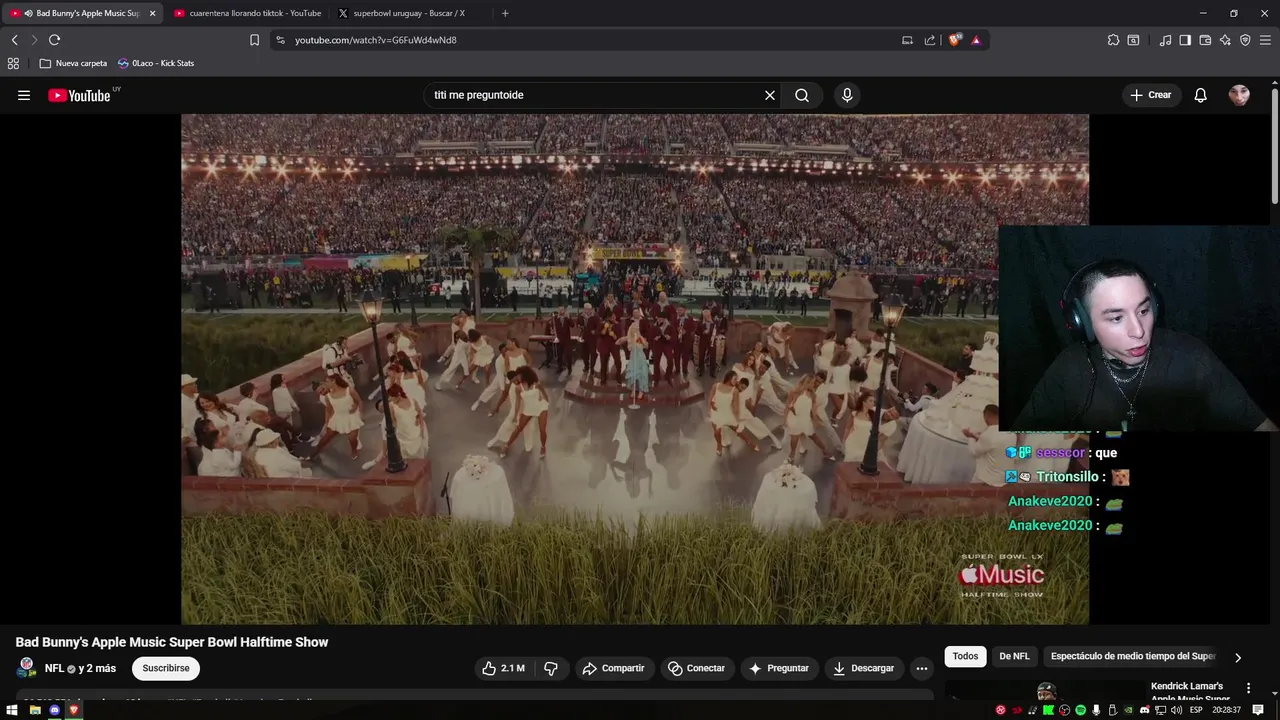1280x720 pixels.
Task: Switch to superbowl uruguay X tab
Action: coord(410,13)
